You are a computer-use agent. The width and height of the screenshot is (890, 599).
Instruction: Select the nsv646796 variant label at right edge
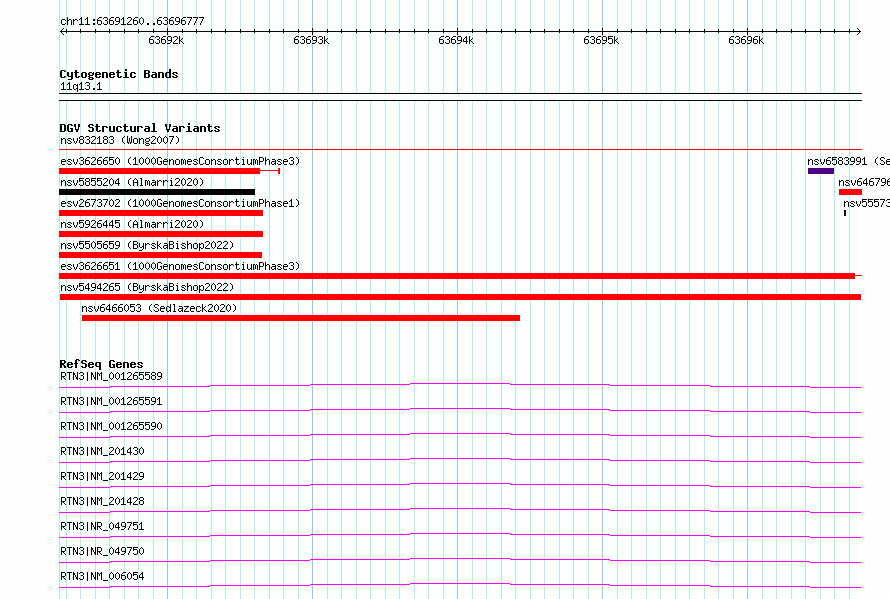point(864,182)
